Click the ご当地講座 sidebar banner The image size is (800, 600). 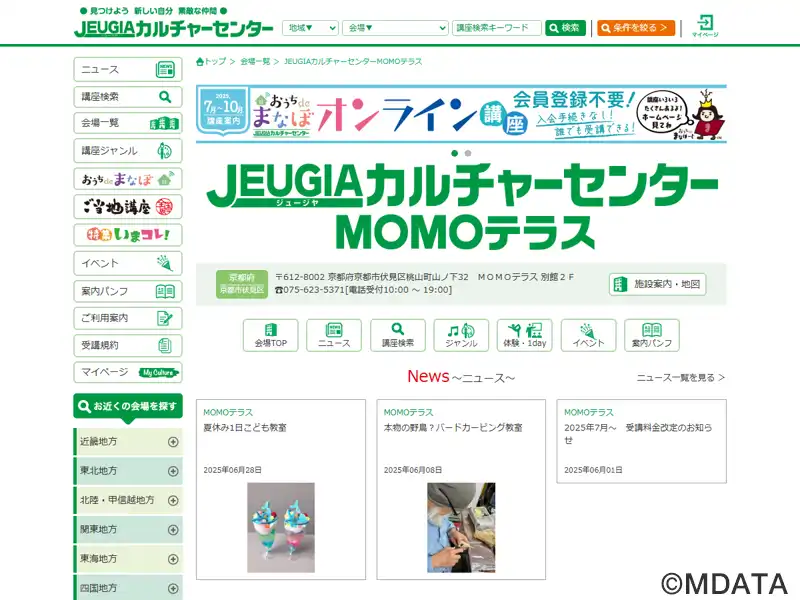pos(128,207)
